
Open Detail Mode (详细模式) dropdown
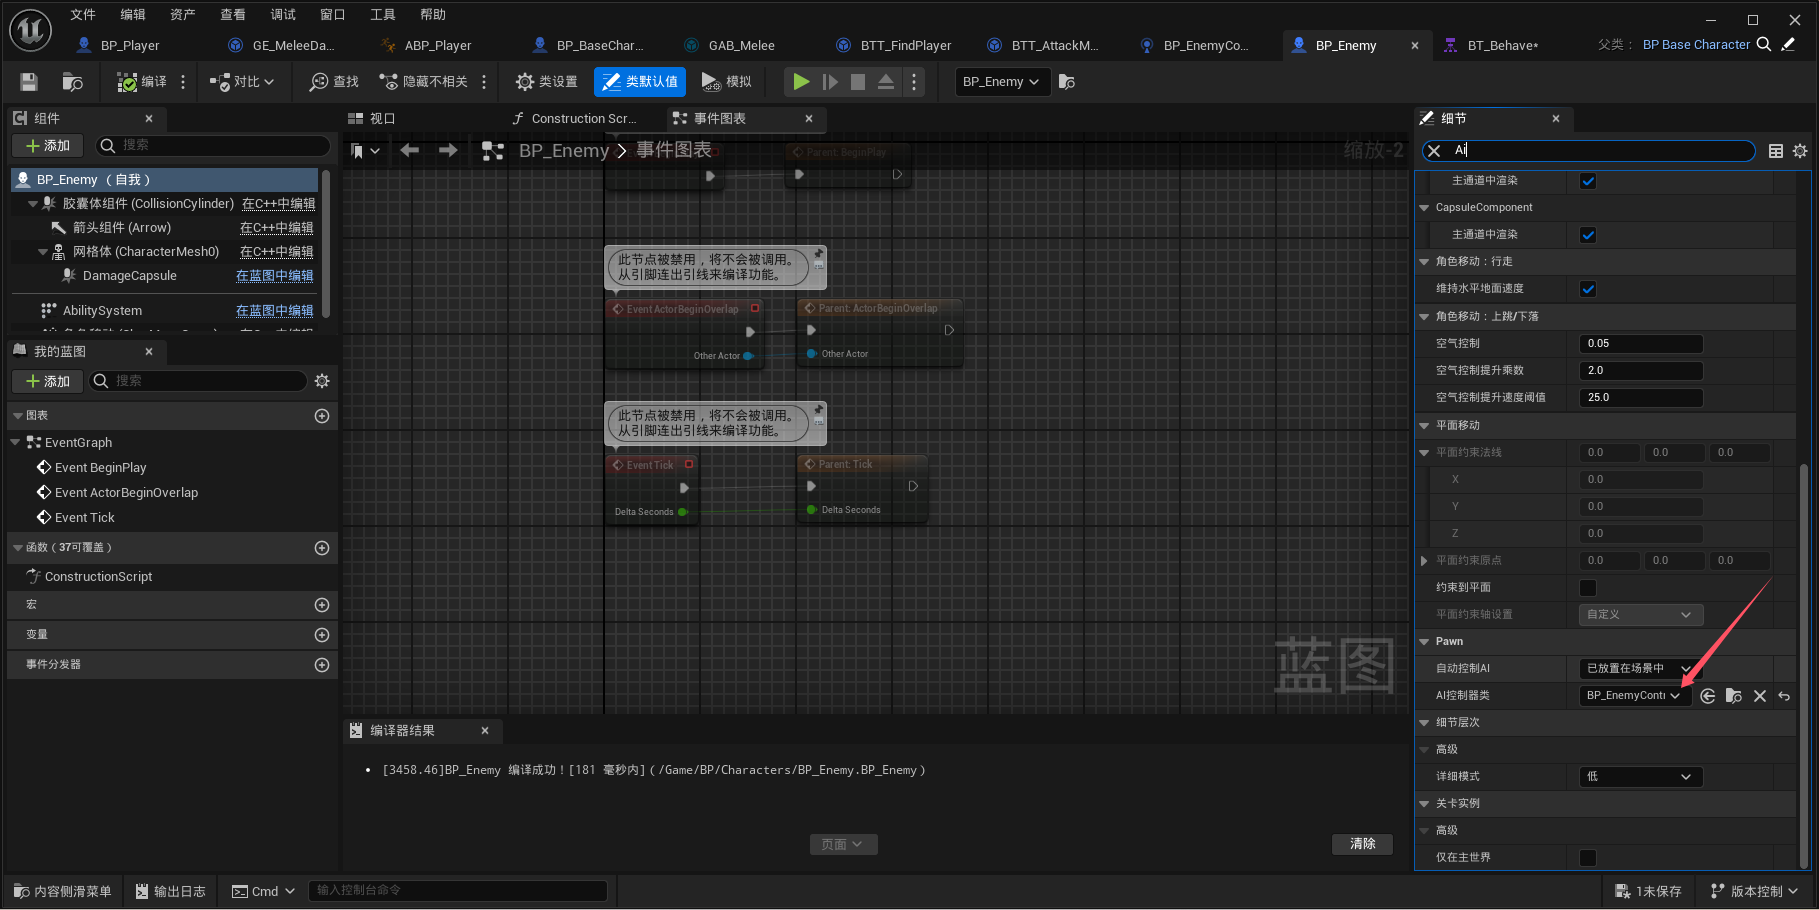pyautogui.click(x=1640, y=777)
